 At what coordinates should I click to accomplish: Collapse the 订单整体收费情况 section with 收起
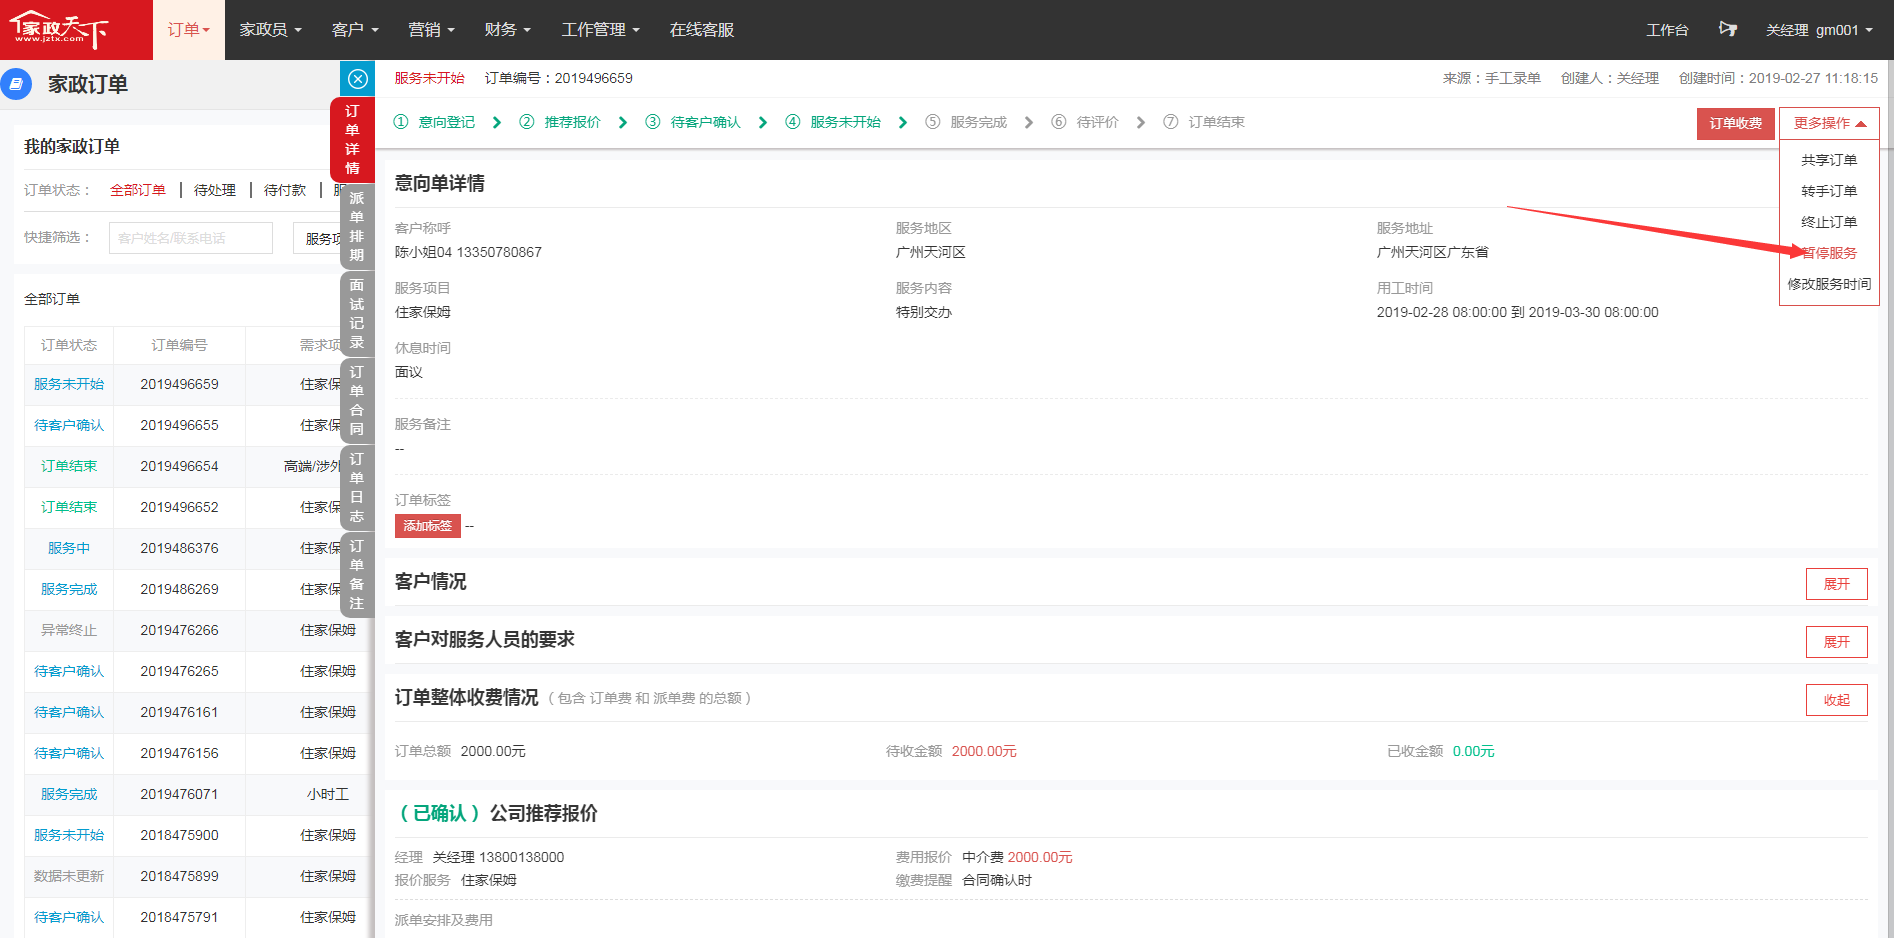point(1836,700)
